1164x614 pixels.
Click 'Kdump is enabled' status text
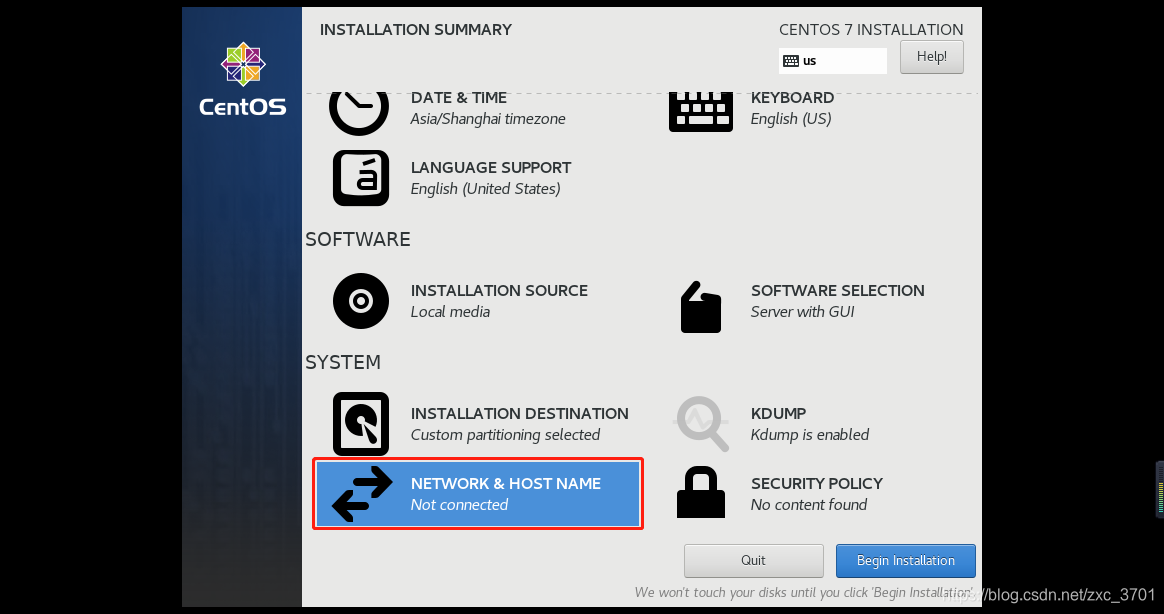809,435
